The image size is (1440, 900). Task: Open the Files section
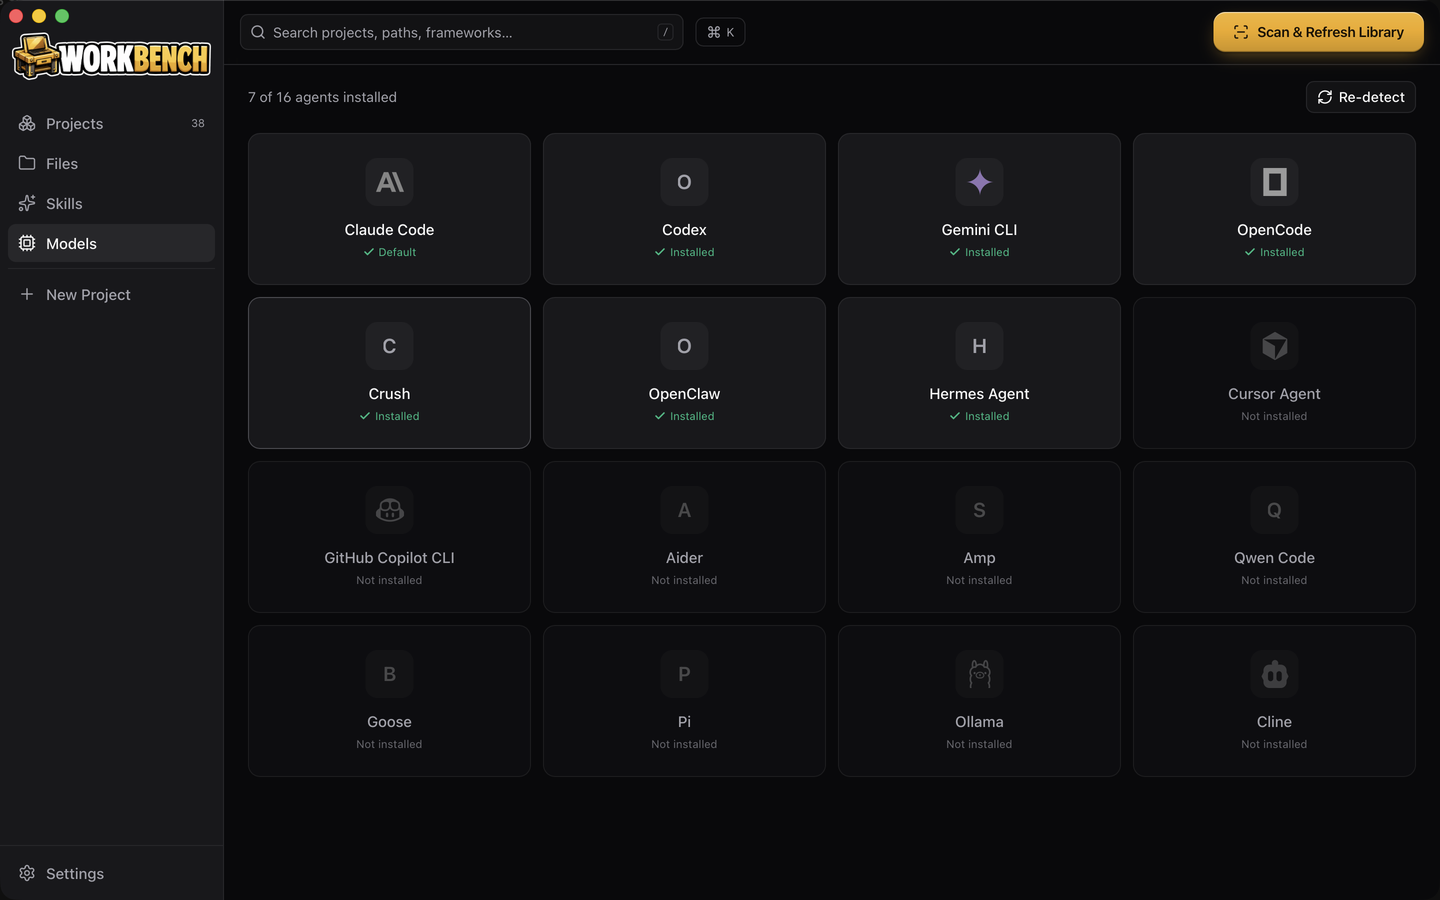click(111, 163)
